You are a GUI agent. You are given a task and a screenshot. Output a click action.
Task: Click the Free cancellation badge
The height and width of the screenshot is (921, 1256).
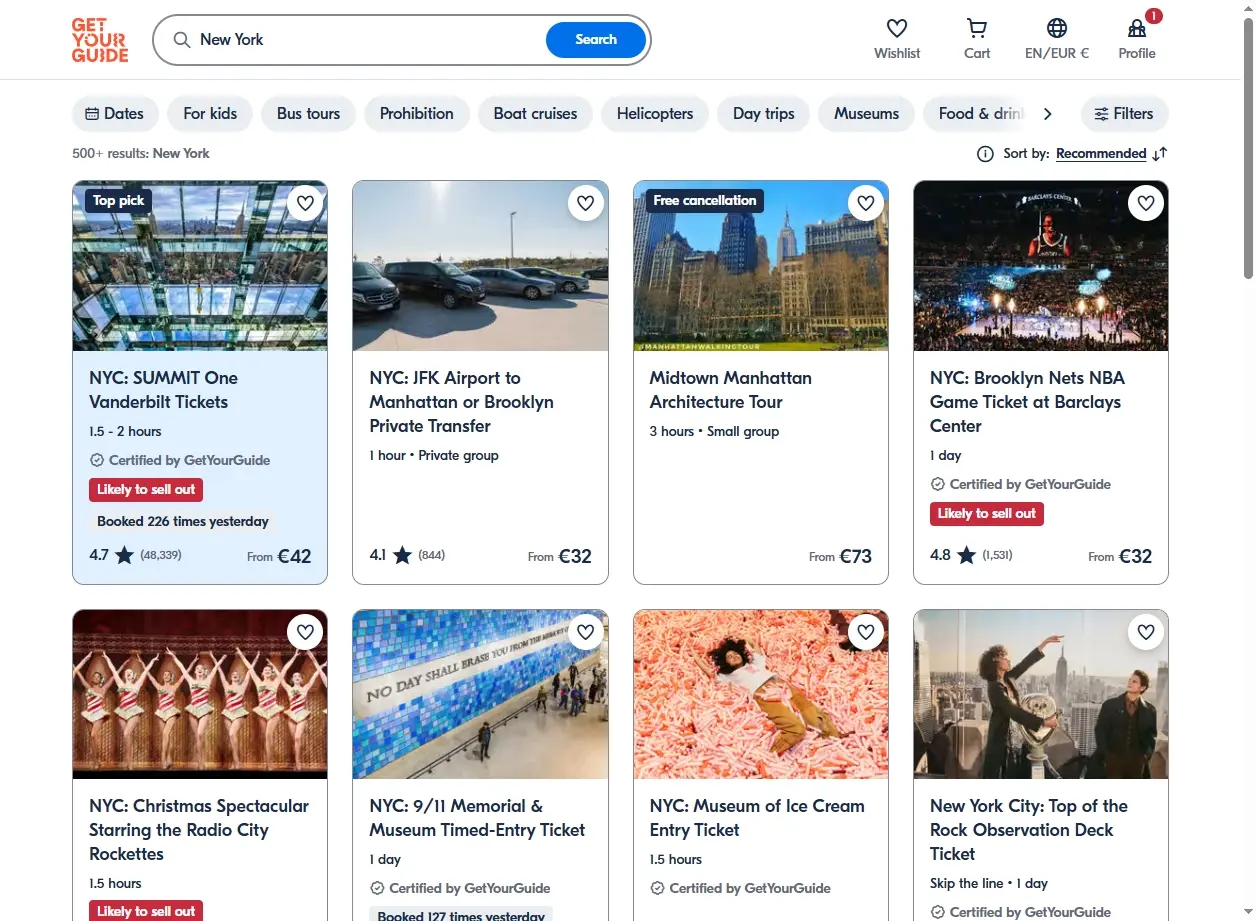tap(705, 201)
